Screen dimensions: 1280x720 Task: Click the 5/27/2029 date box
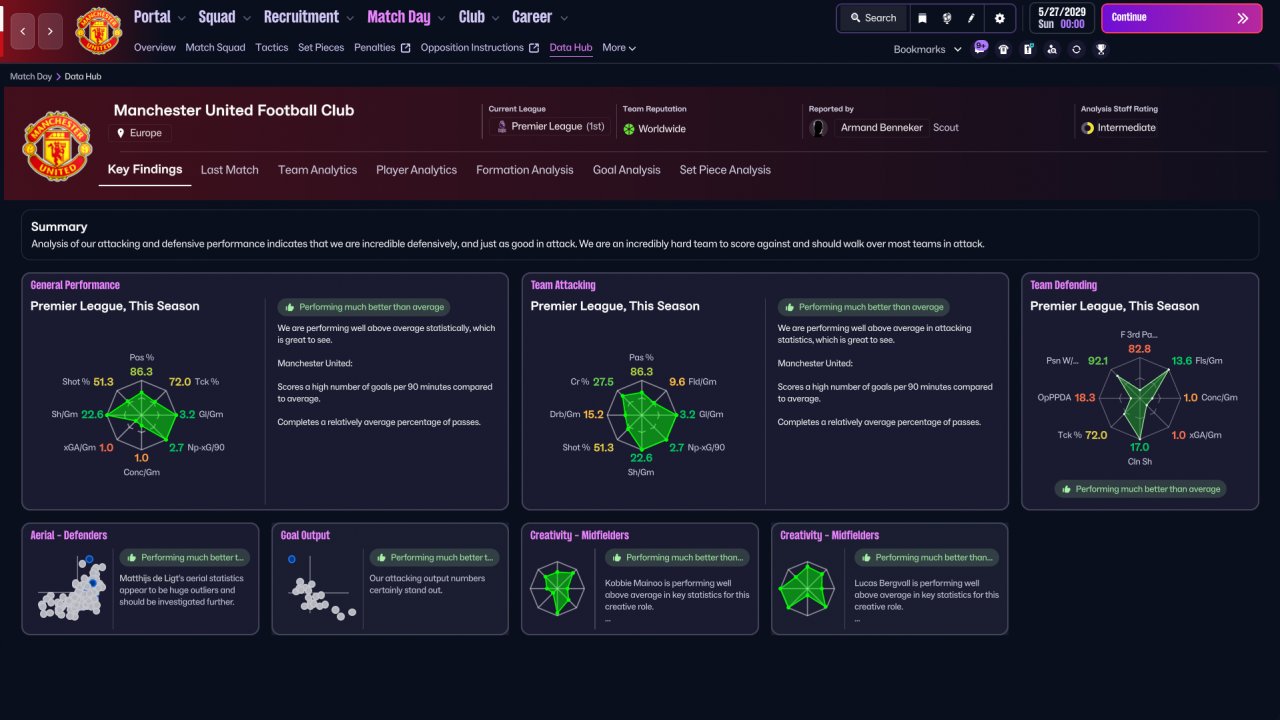(x=1062, y=18)
